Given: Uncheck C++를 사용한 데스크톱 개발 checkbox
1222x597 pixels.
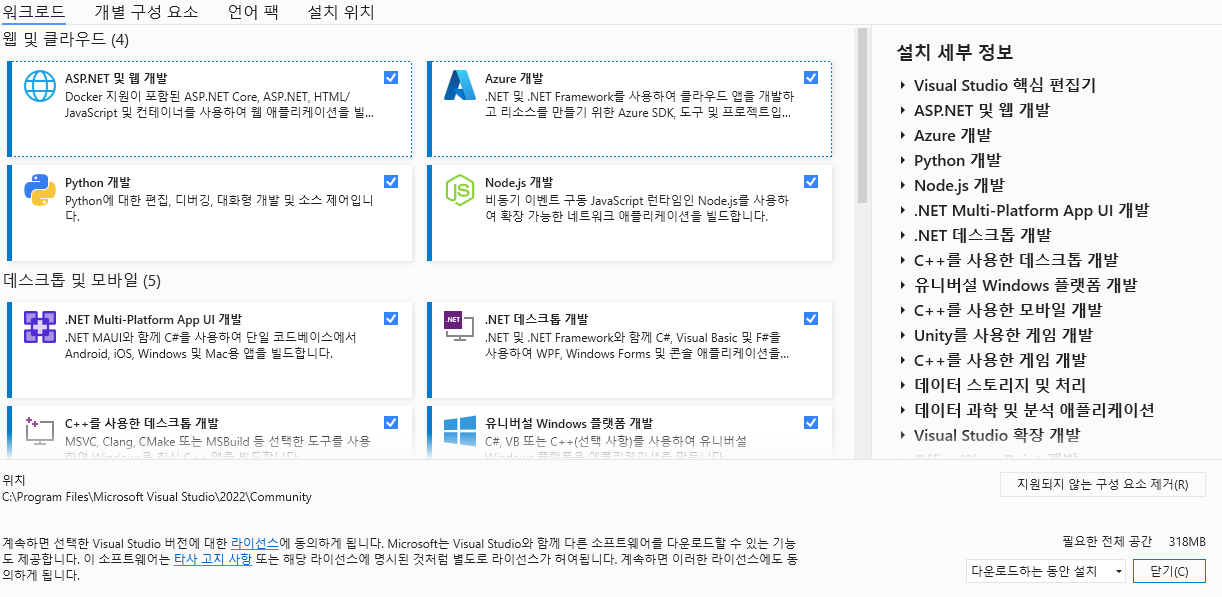Looking at the screenshot, I should [391, 422].
